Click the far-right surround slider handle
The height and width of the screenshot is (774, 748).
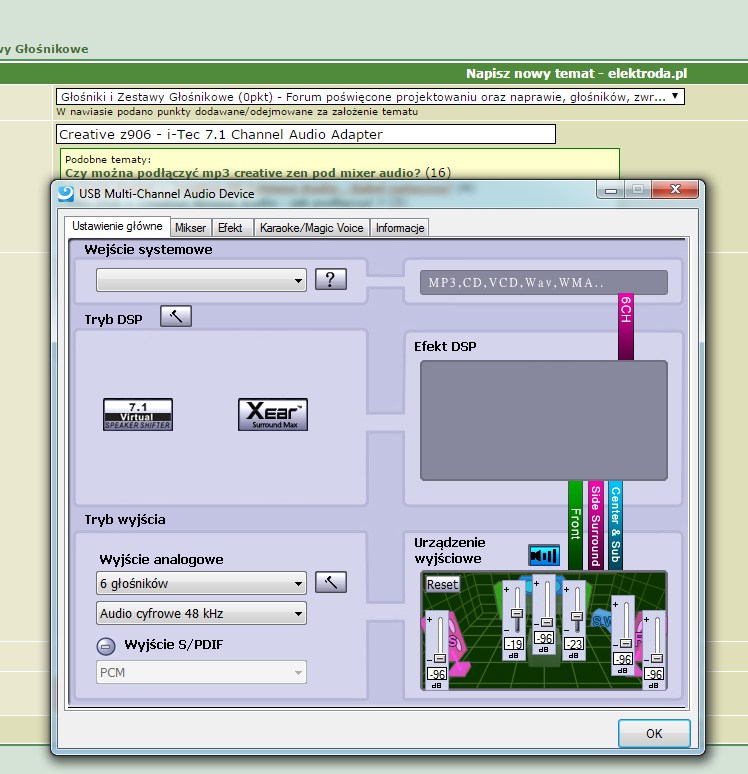[x=657, y=658]
